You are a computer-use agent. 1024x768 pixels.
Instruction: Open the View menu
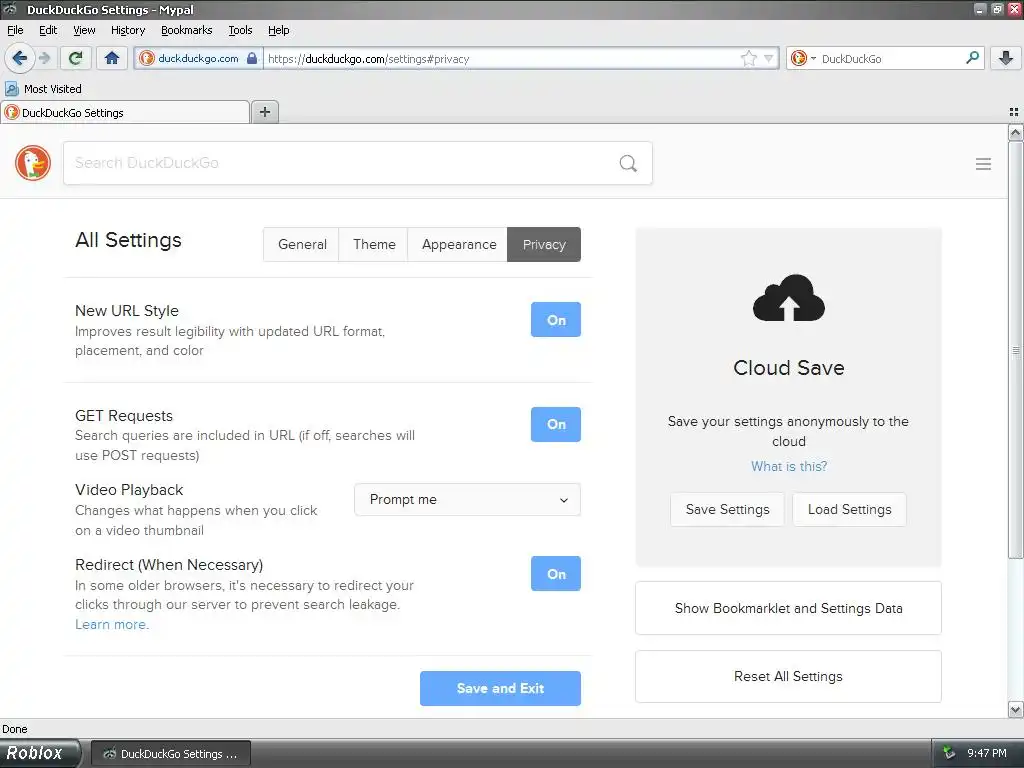(x=84, y=30)
